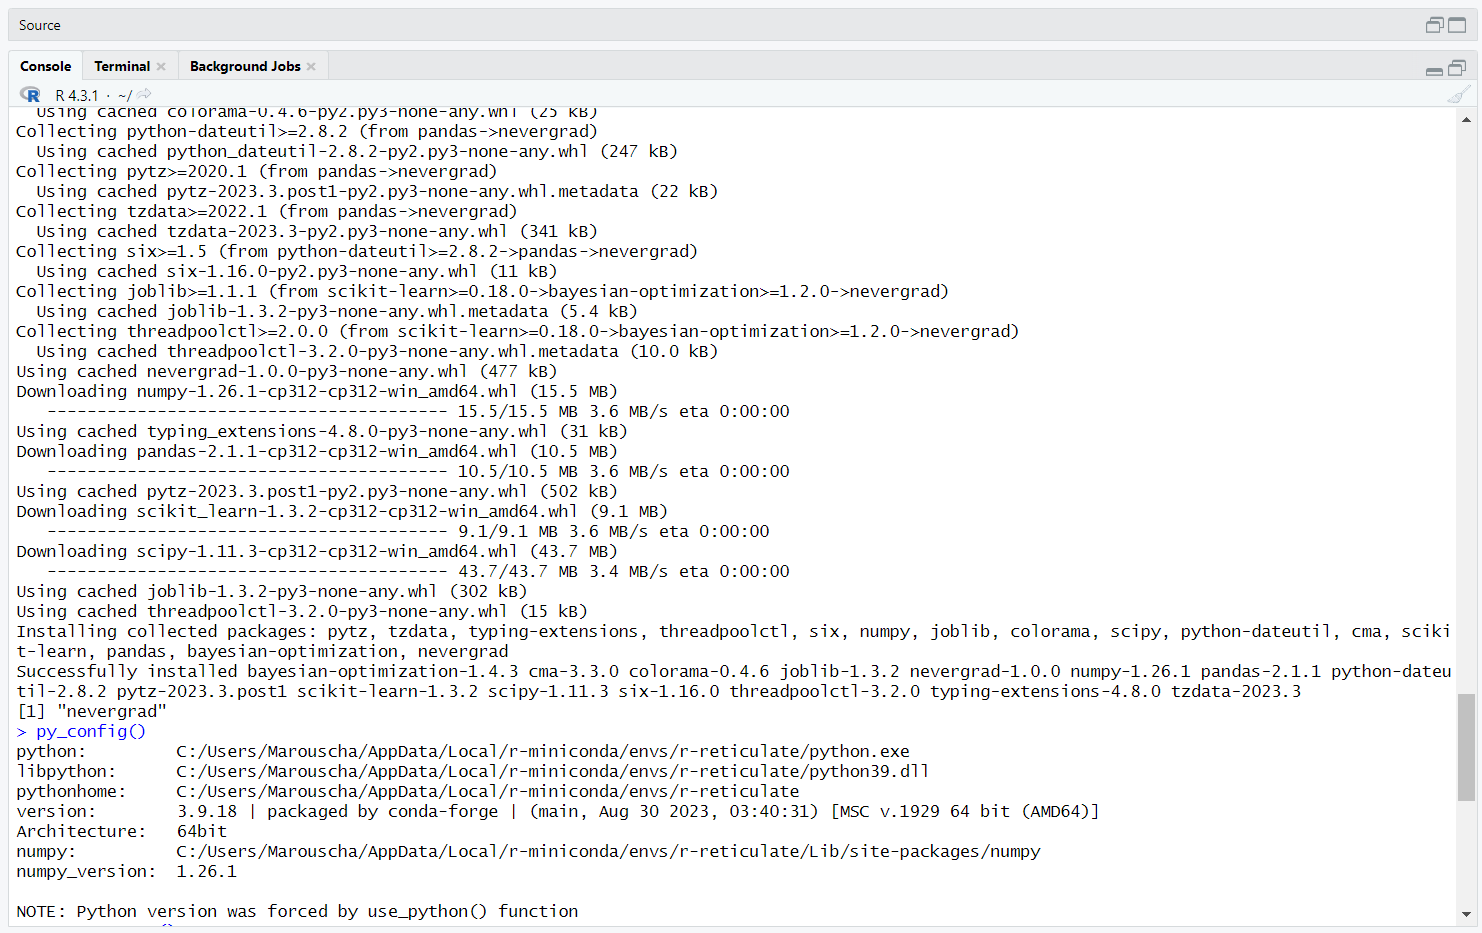Screen dimensions: 1482x933
Task: Close the Terminal tab
Action: click(x=160, y=66)
